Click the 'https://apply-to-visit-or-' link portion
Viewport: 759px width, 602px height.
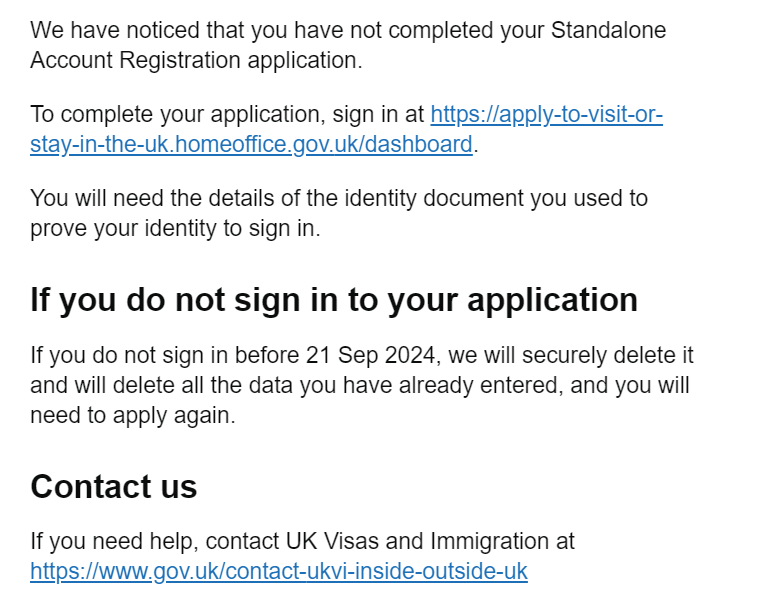coord(546,115)
